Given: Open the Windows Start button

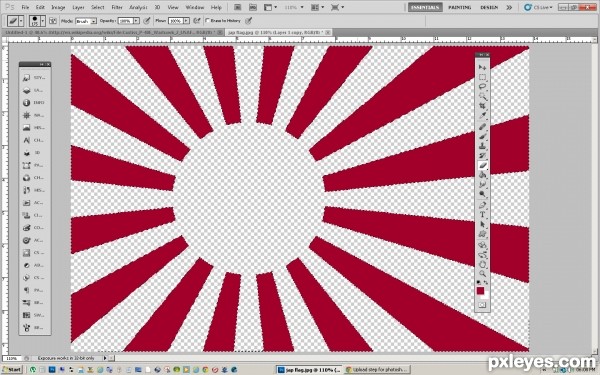Looking at the screenshot, I should tap(12, 369).
